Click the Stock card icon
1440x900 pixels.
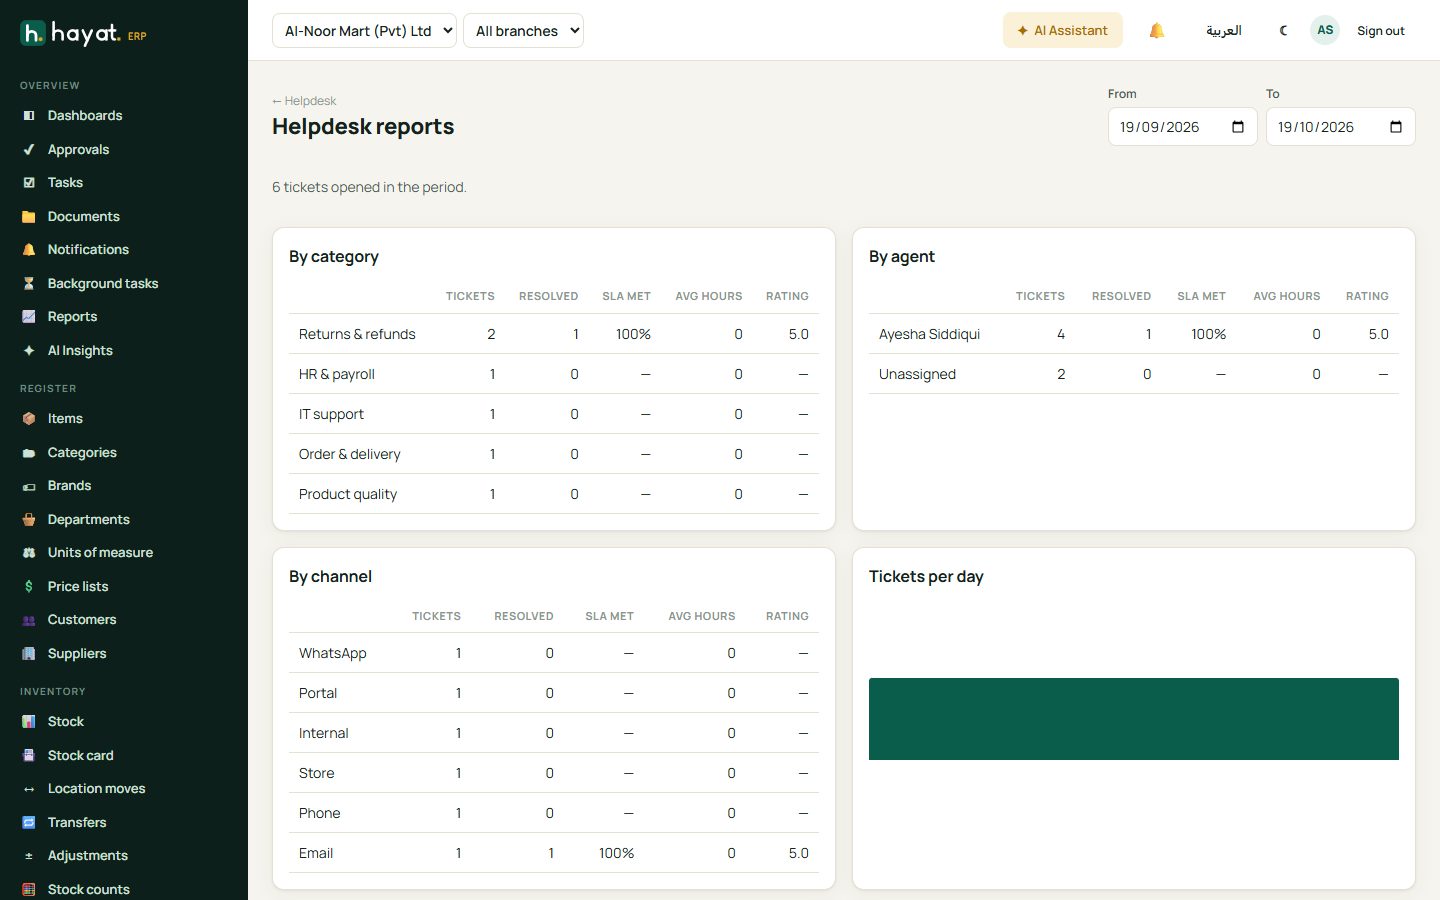coord(29,756)
